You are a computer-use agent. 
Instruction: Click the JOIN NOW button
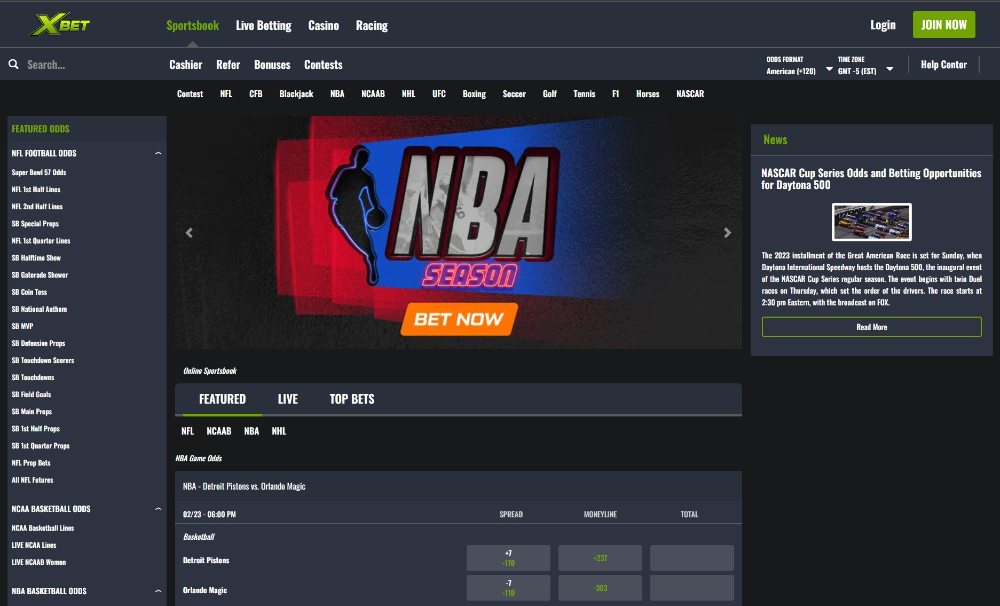coord(944,24)
